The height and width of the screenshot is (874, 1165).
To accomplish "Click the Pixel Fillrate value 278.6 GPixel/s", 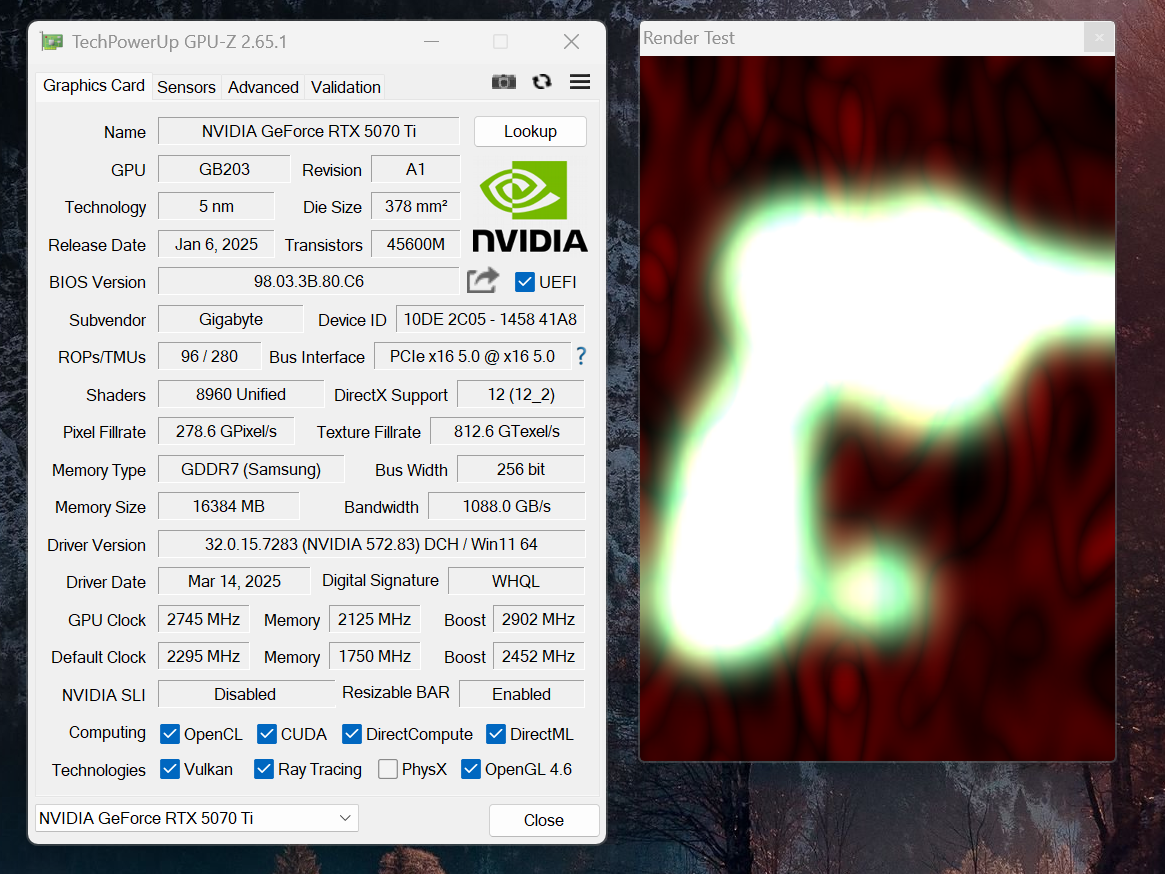I will [x=227, y=432].
